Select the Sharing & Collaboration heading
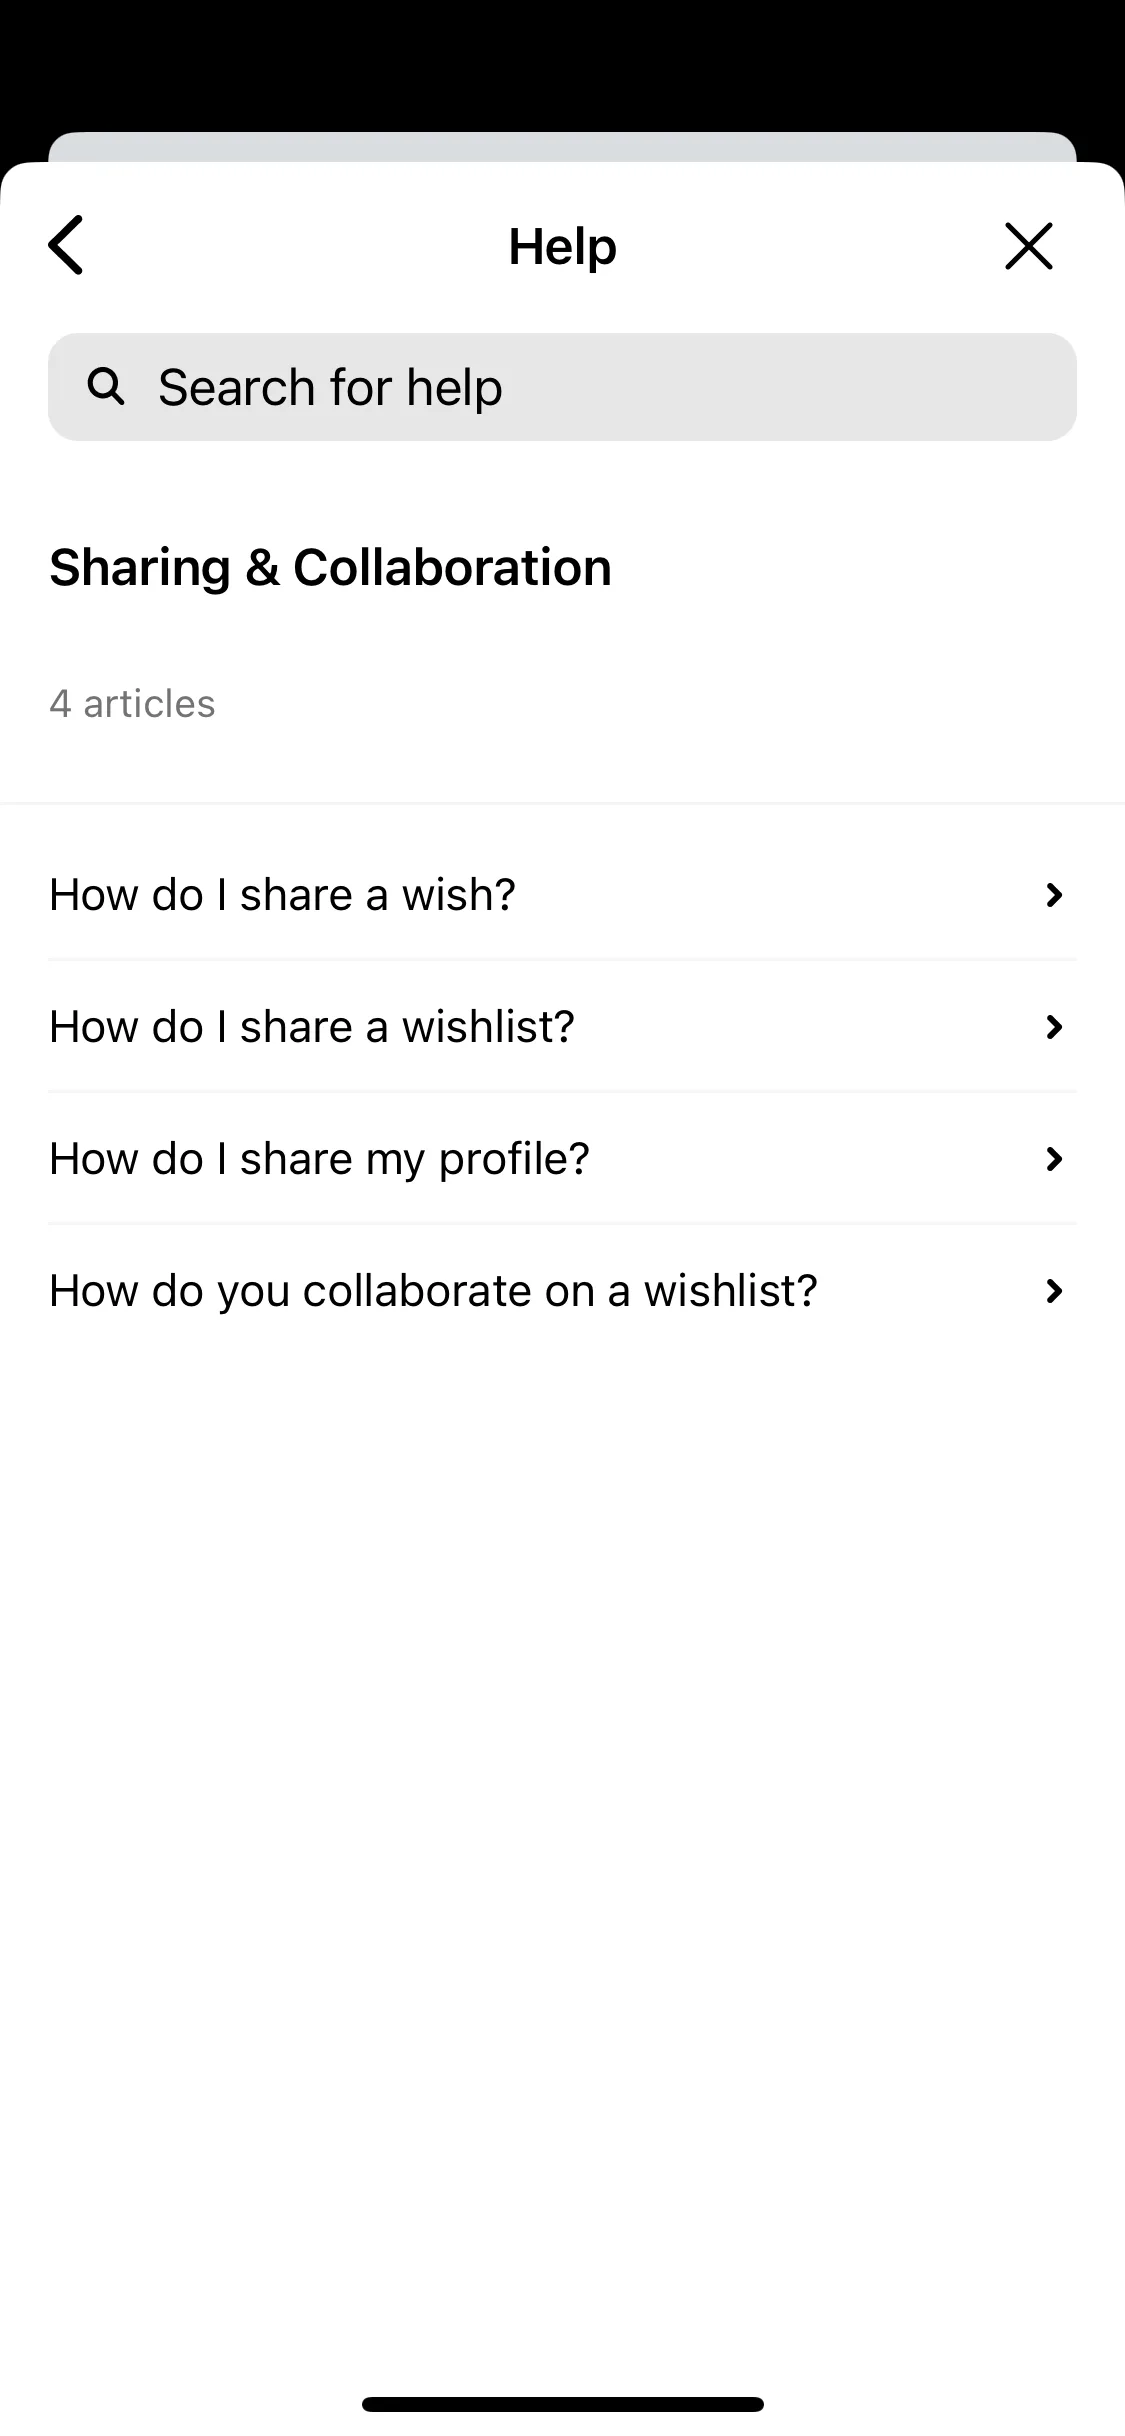This screenshot has height=2436, width=1125. pos(330,568)
